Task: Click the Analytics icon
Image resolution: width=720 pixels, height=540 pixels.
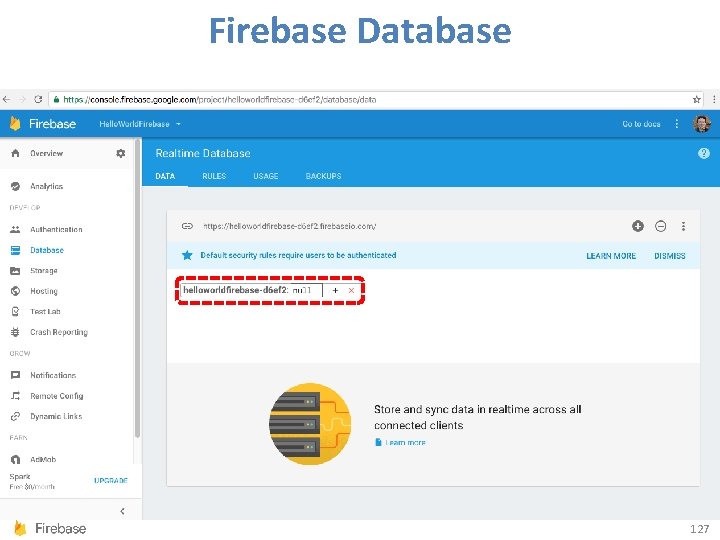Action: pos(15,186)
